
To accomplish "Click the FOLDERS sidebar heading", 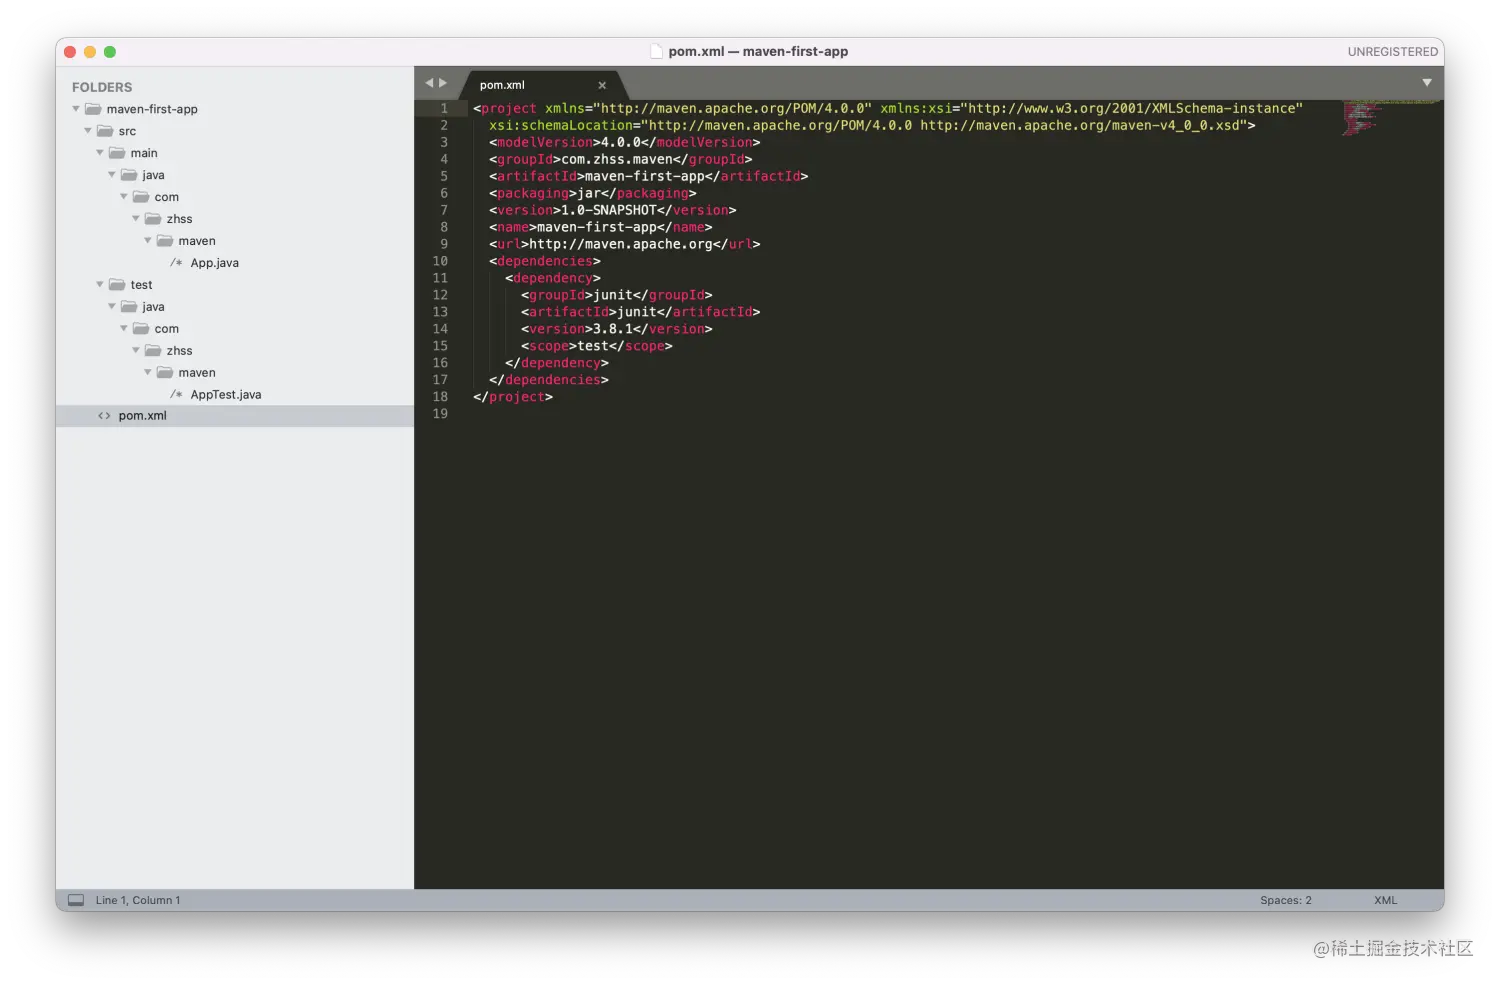I will 102,87.
